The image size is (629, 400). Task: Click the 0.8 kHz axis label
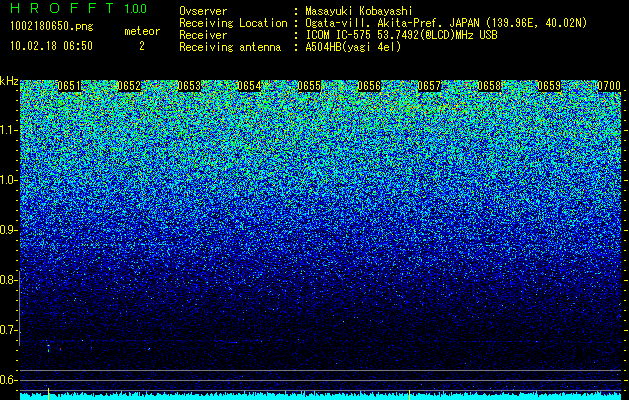pos(8,280)
